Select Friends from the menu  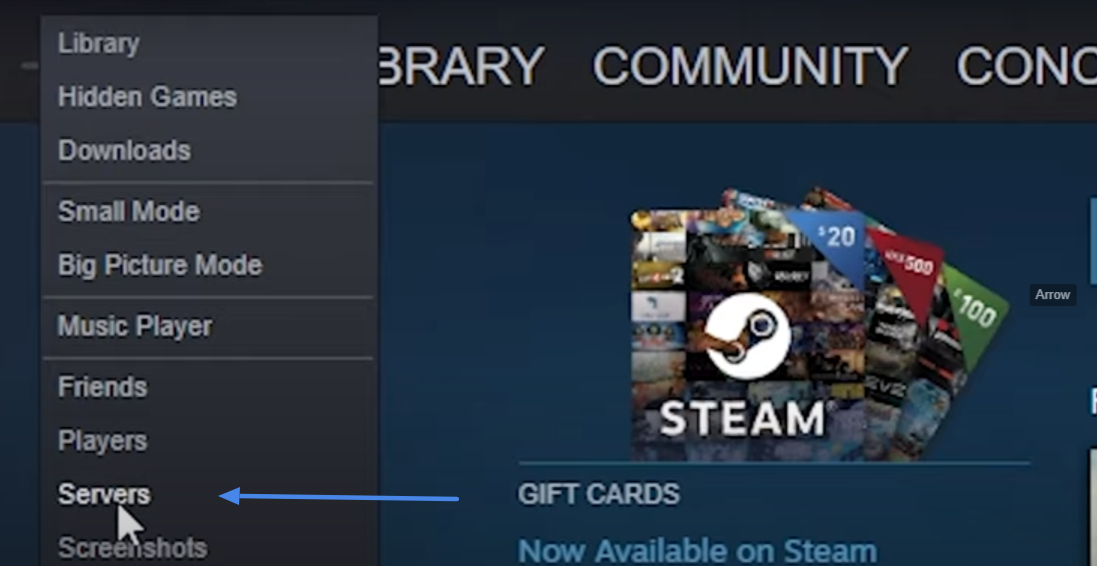pyautogui.click(x=103, y=388)
